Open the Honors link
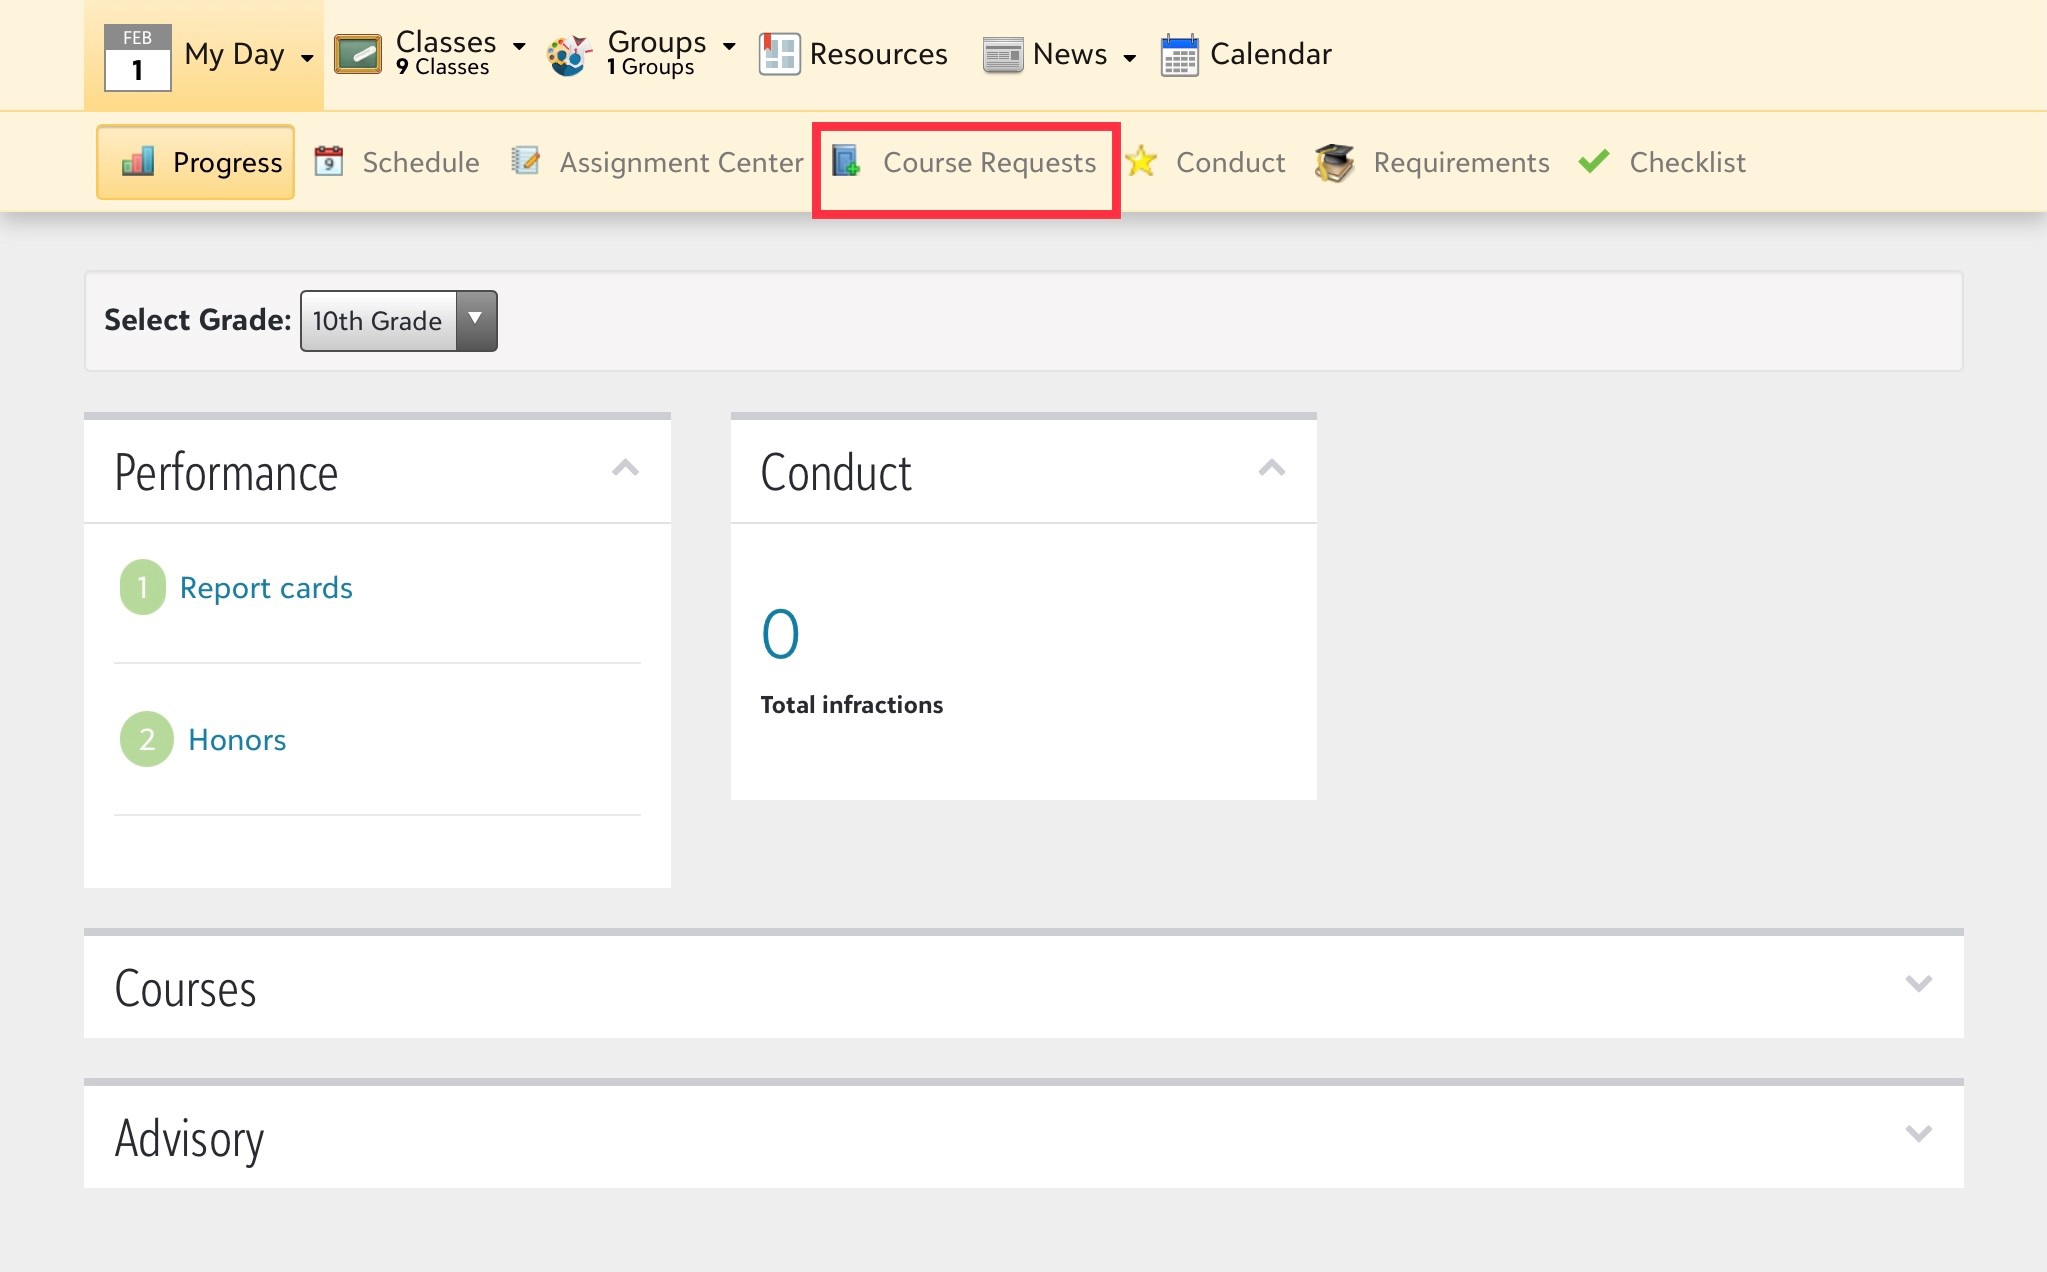The height and width of the screenshot is (1272, 2047). (237, 740)
